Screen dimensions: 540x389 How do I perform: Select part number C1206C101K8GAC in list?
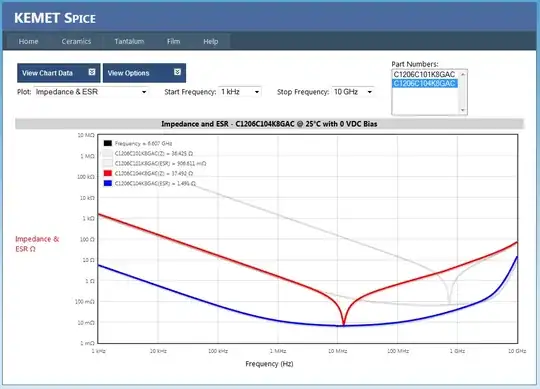424,74
